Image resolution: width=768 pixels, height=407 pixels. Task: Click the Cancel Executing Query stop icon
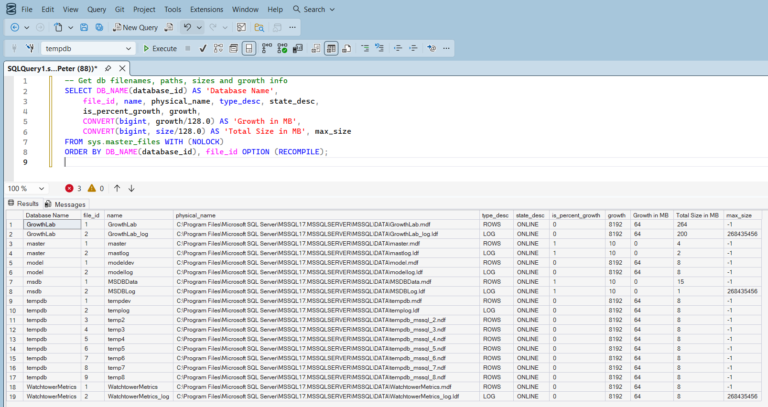[188, 48]
